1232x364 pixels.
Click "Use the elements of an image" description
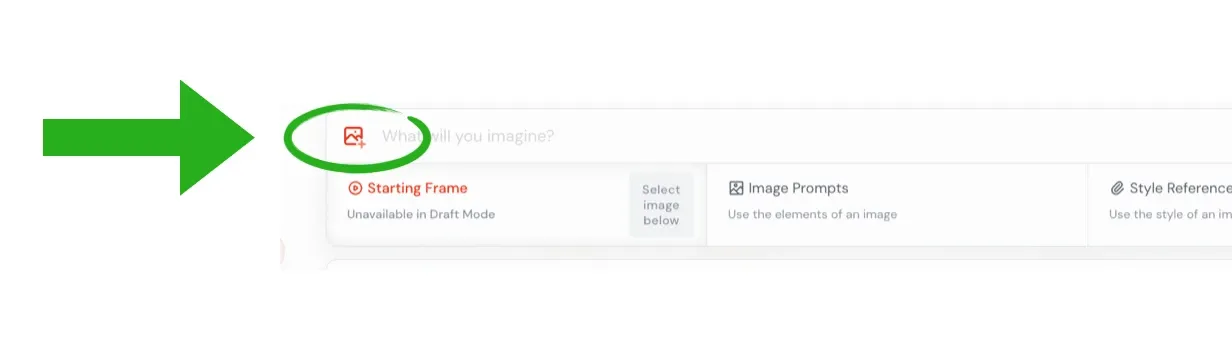[812, 214]
